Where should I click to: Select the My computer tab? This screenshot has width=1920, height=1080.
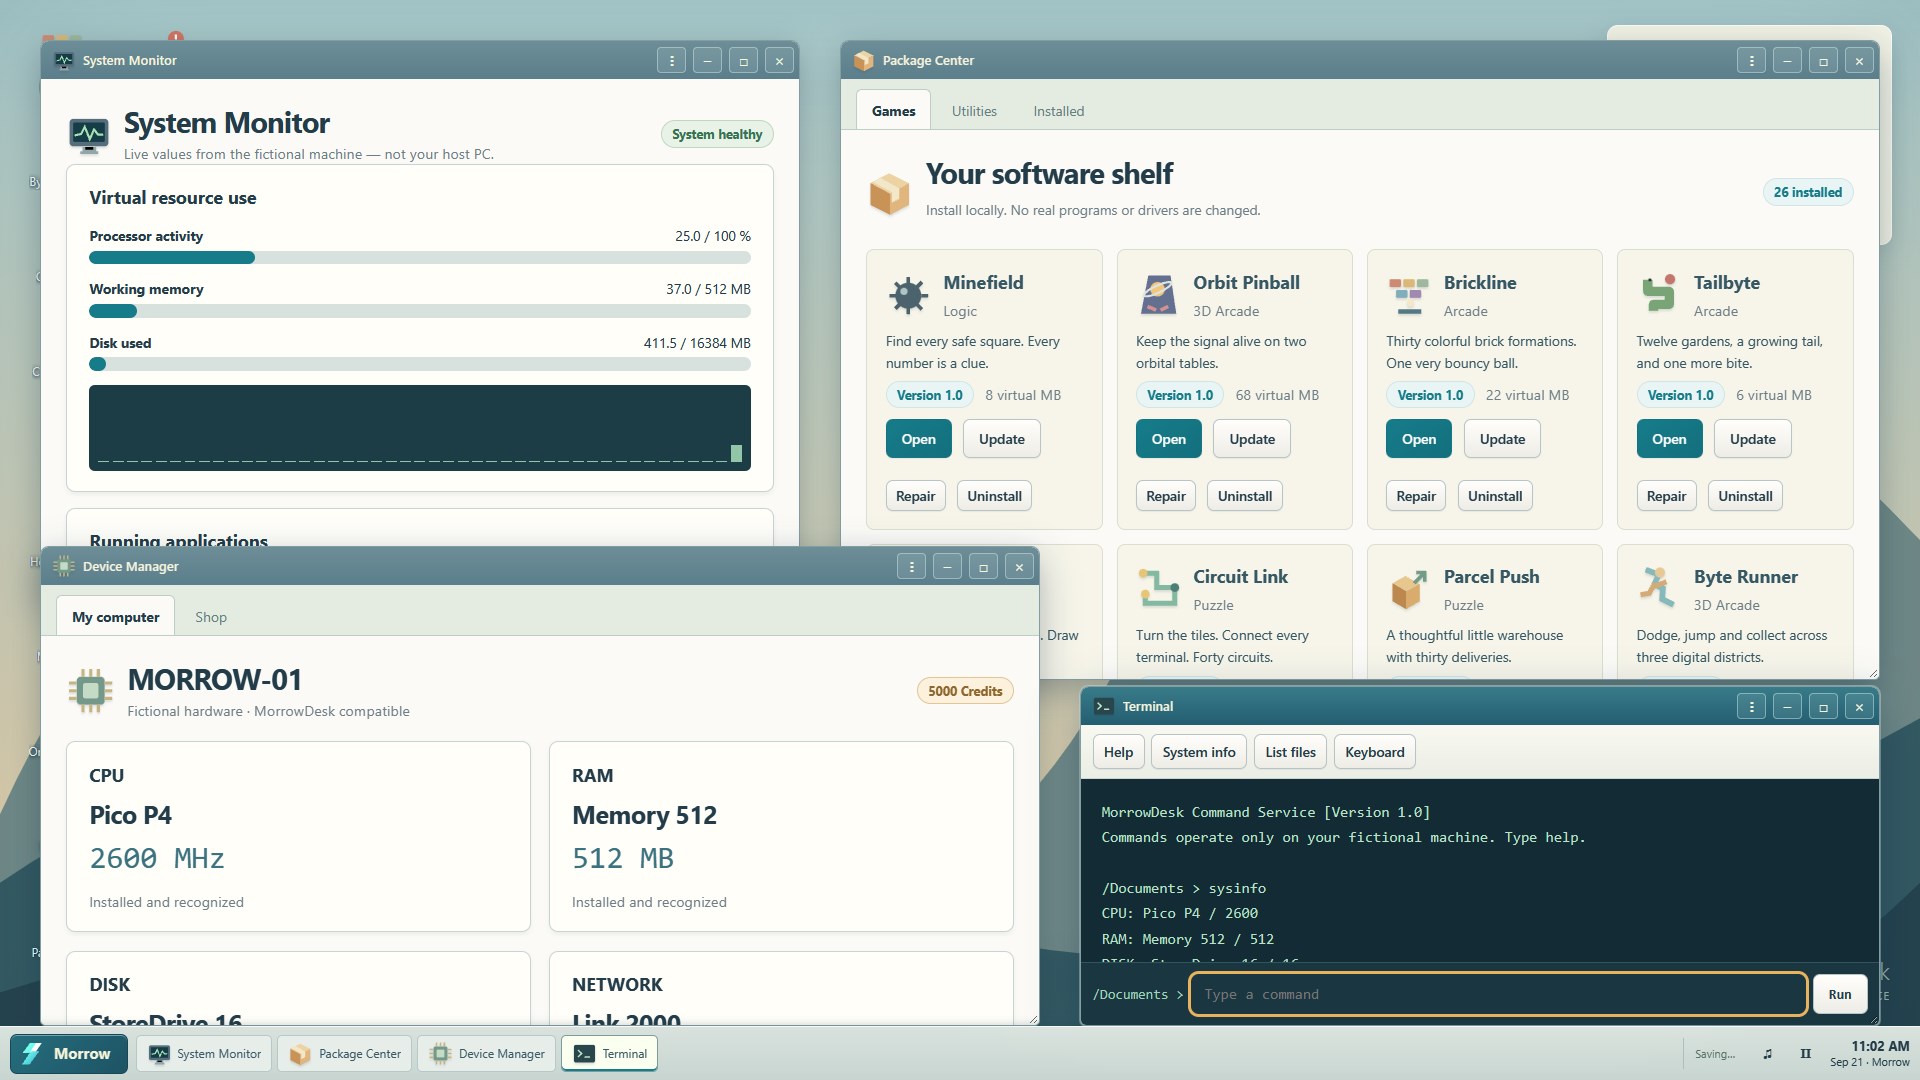[x=115, y=617]
